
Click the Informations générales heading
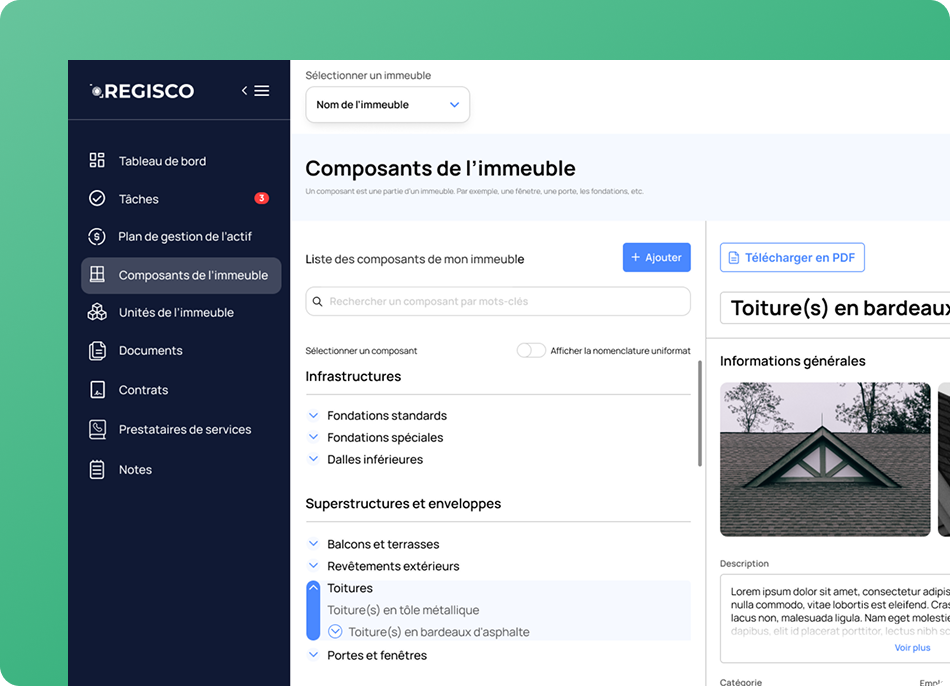tap(792, 361)
